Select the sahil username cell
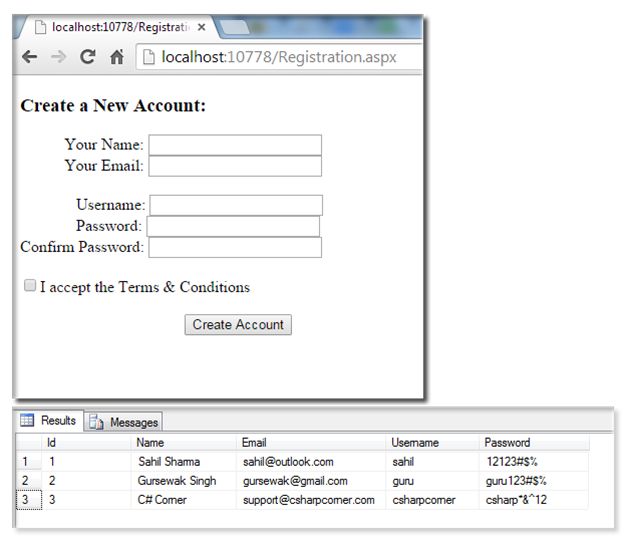Screen dimensions: 624x536 pyautogui.click(x=432, y=462)
